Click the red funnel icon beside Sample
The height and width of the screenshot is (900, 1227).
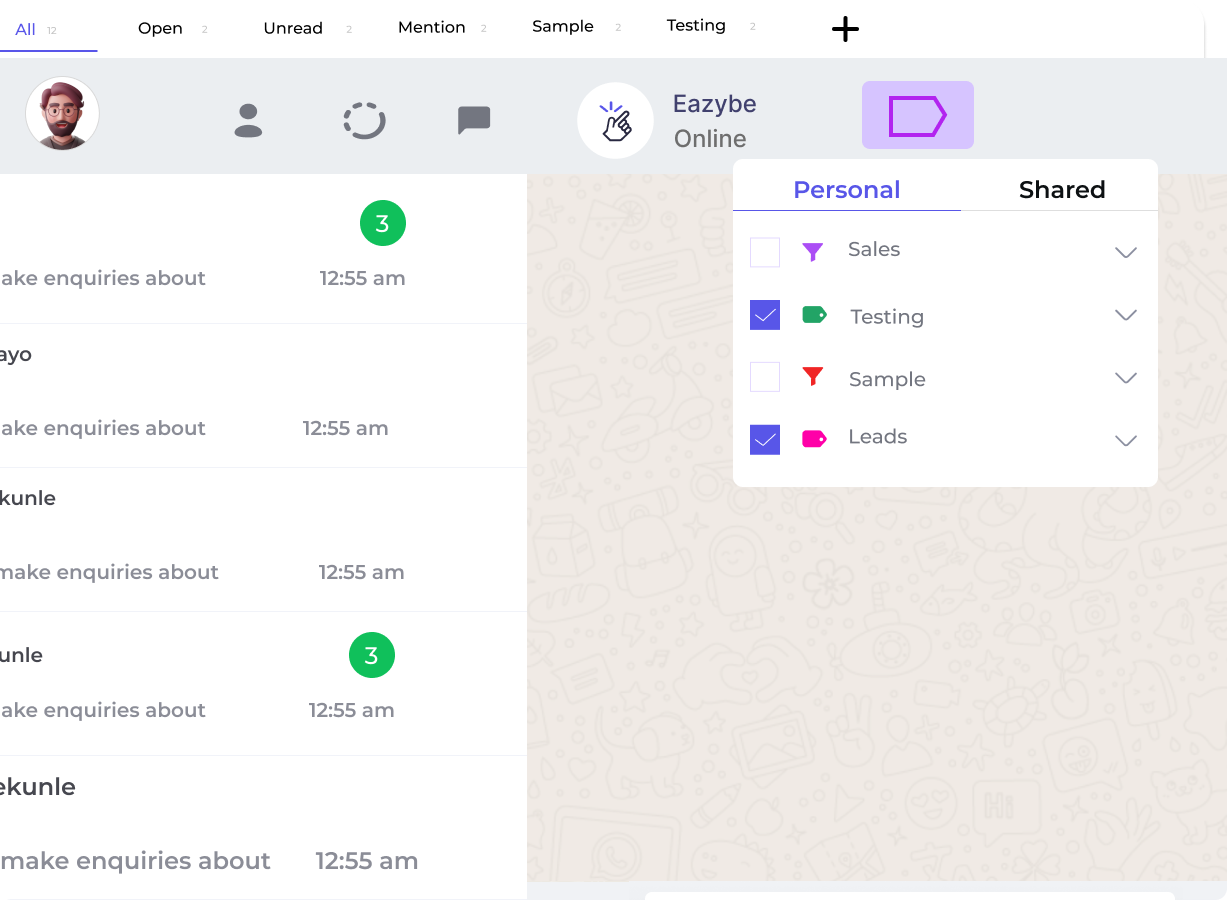click(813, 377)
